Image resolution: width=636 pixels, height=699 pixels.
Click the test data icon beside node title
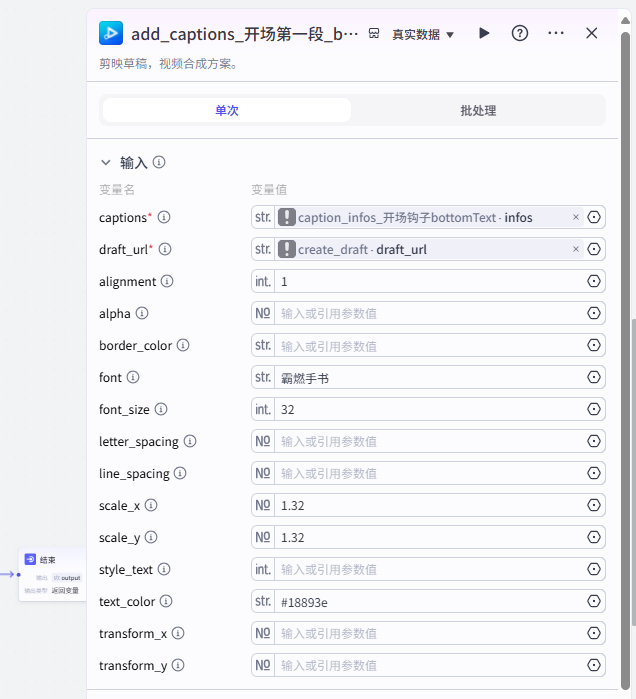374,33
